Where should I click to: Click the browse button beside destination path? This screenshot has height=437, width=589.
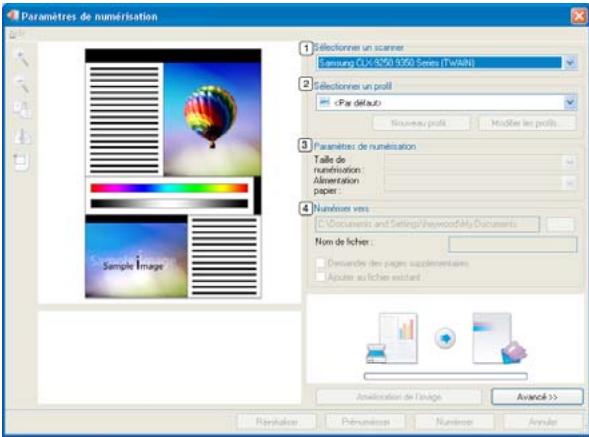tap(560, 224)
